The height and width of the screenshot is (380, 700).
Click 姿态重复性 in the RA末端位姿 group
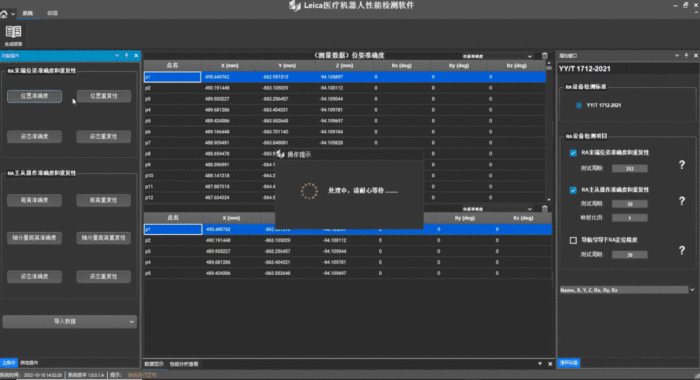tap(104, 137)
